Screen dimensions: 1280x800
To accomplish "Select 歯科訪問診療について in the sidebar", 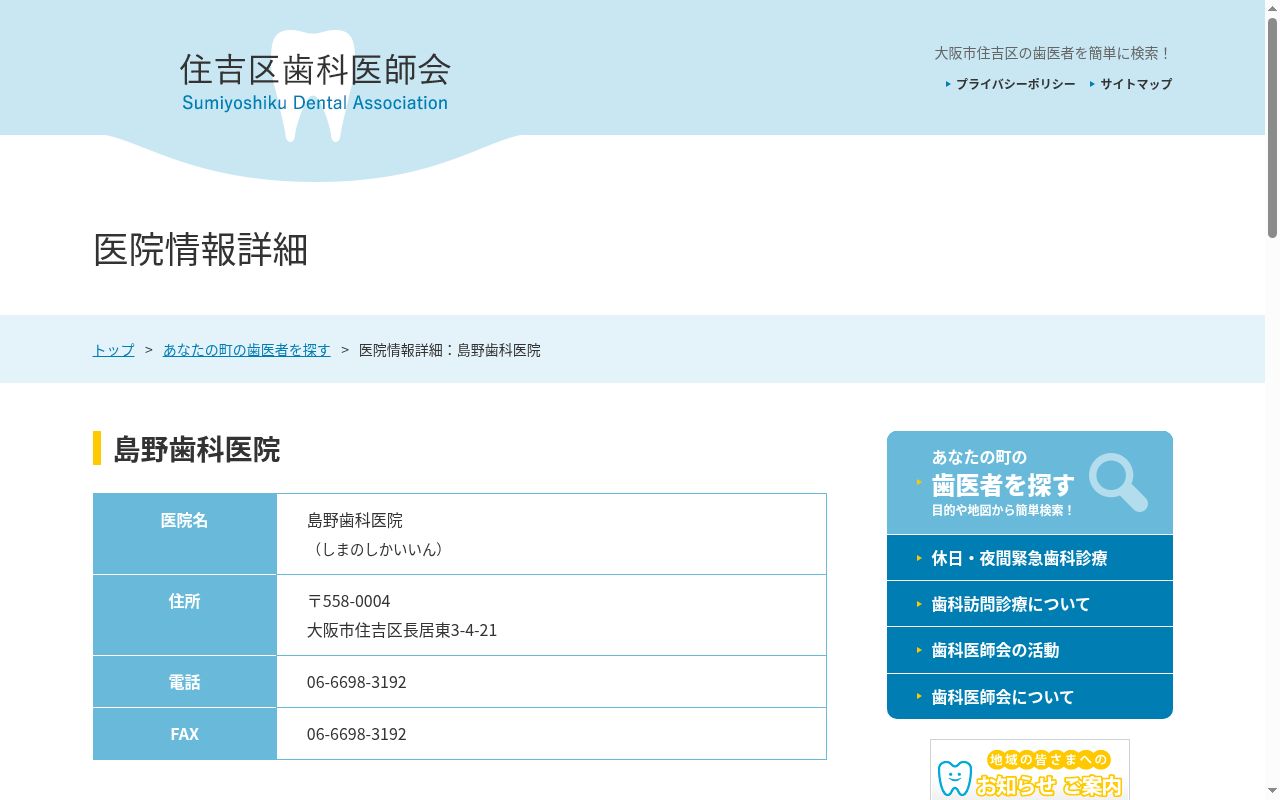I will (1030, 604).
